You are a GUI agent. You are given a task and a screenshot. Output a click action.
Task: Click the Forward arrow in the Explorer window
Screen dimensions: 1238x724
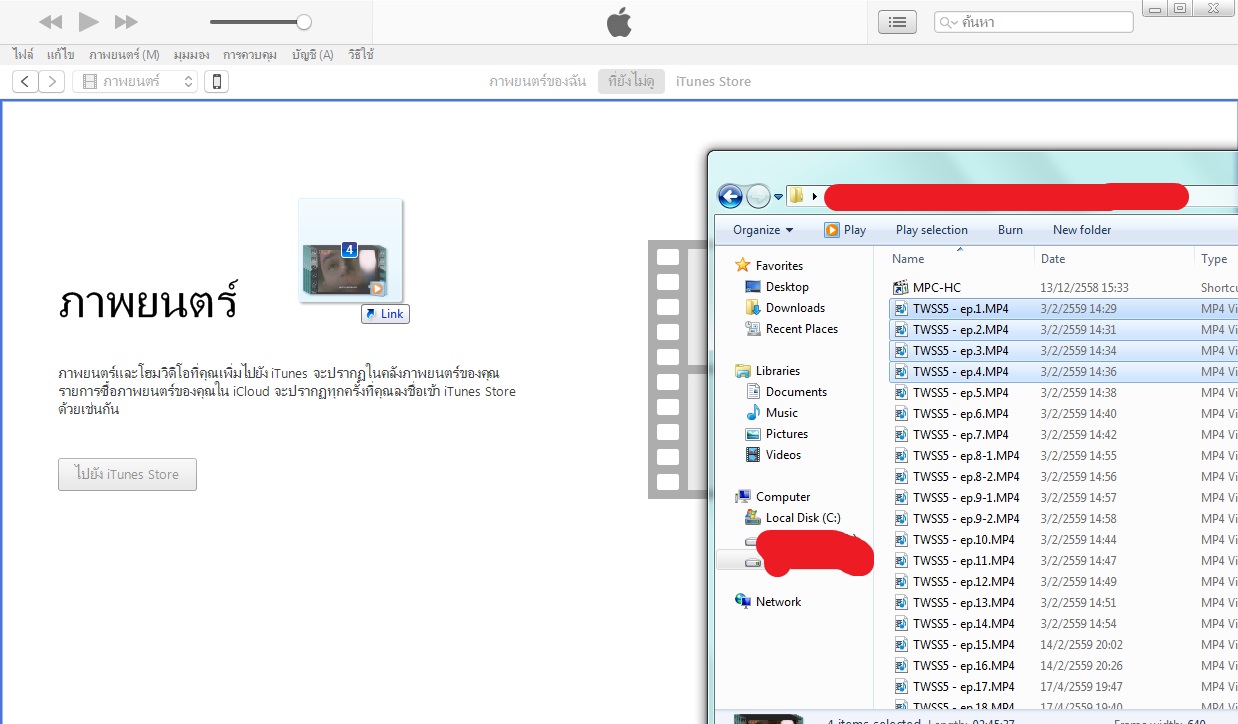pyautogui.click(x=759, y=196)
